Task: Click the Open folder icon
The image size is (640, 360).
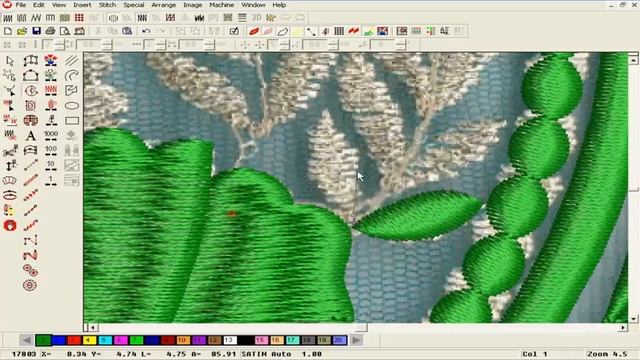Action: pyautogui.click(x=22, y=31)
